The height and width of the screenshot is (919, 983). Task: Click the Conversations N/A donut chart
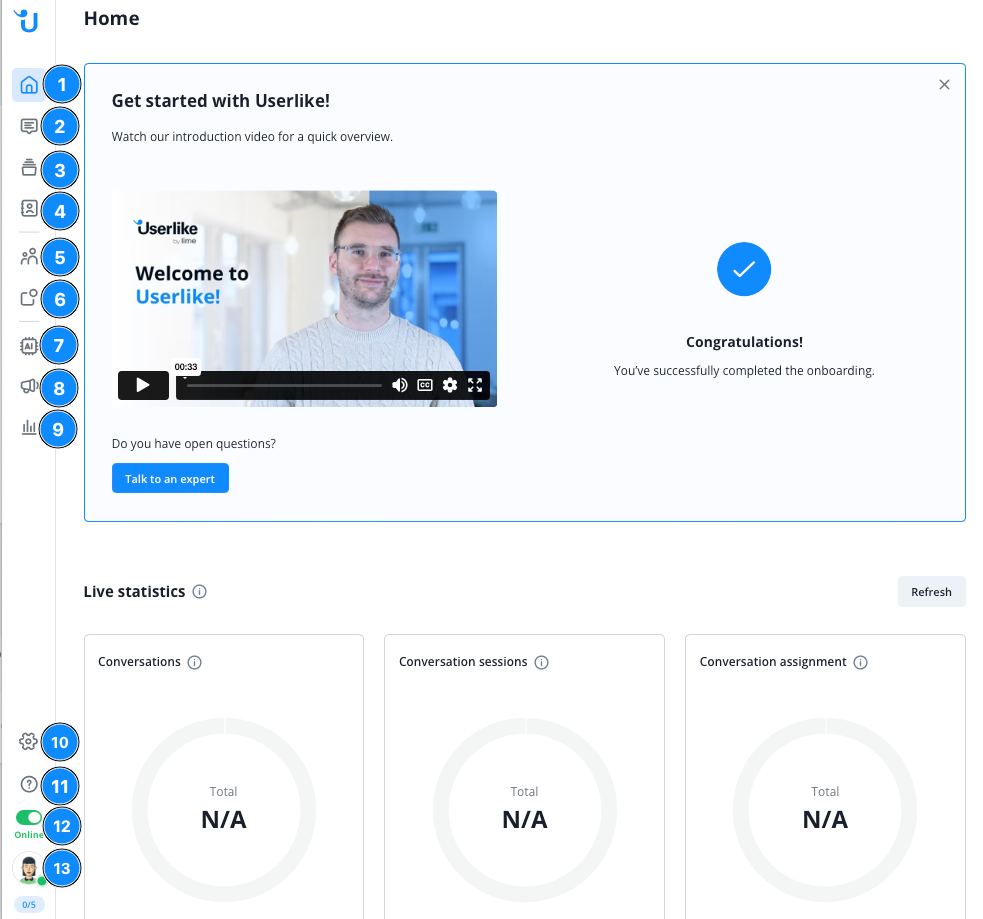coord(224,810)
